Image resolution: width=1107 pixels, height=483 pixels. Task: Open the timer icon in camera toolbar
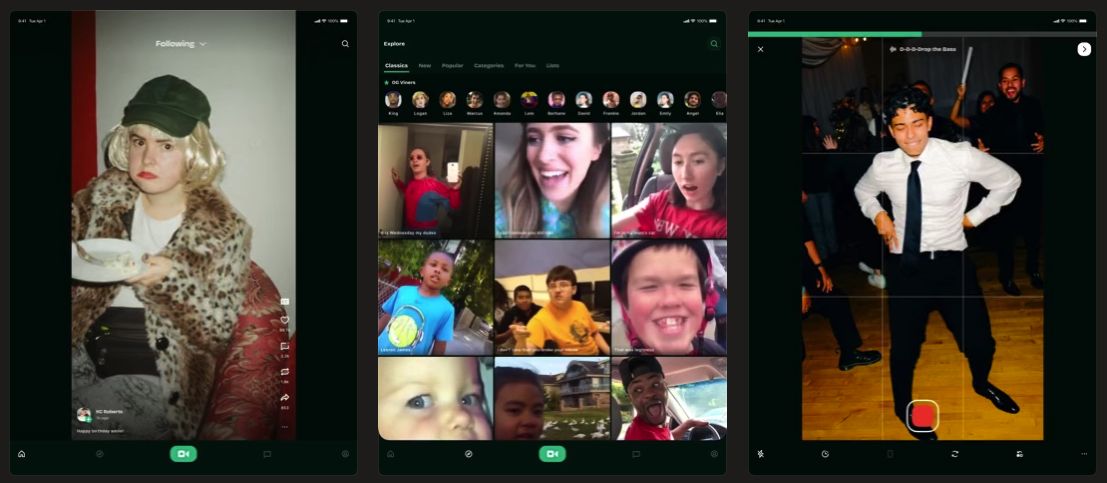coord(825,454)
